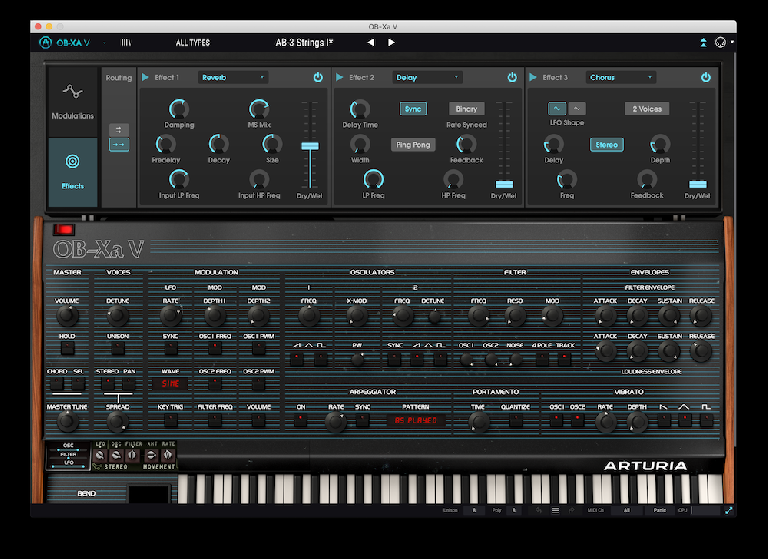Toggle Effect 2 Delay power button
The image size is (768, 559).
[x=512, y=77]
